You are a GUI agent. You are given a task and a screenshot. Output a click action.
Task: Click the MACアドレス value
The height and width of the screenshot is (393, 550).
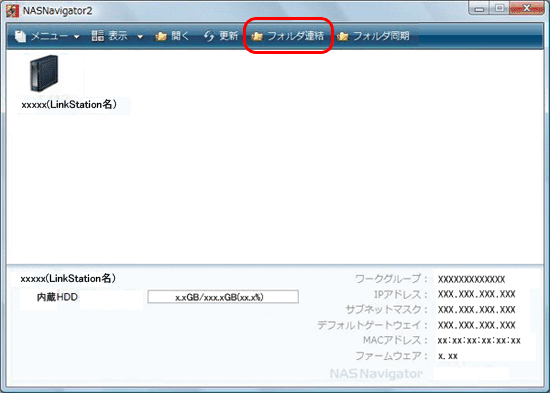pyautogui.click(x=479, y=340)
